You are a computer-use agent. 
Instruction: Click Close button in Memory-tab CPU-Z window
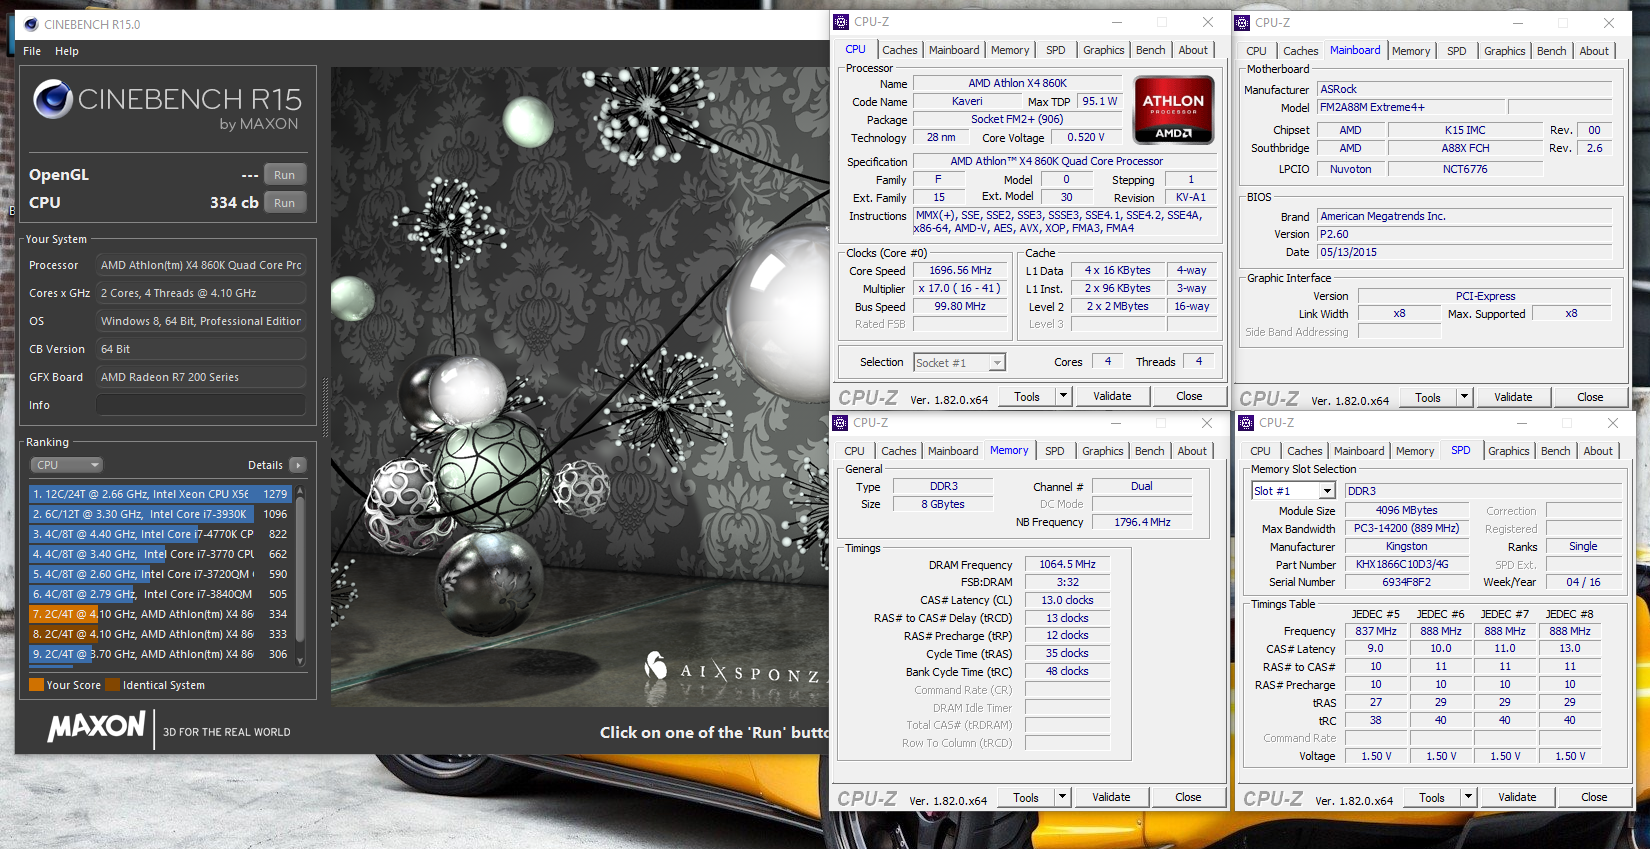pos(1188,797)
